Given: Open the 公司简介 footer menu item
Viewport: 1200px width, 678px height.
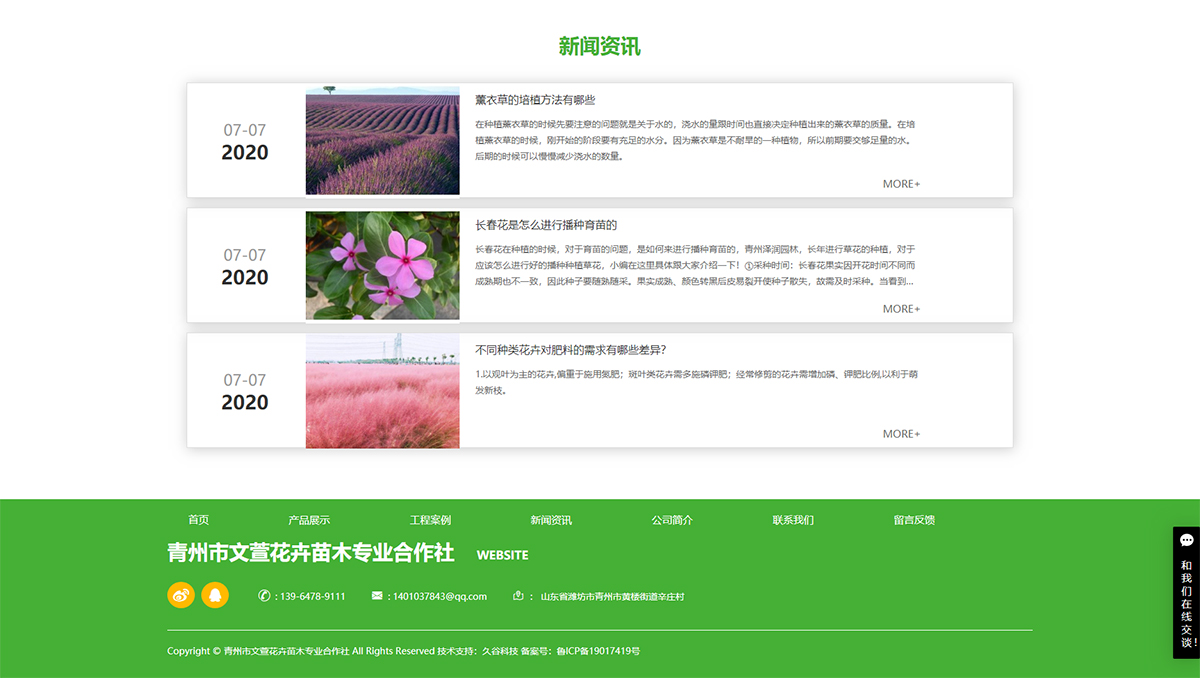Looking at the screenshot, I should [672, 520].
